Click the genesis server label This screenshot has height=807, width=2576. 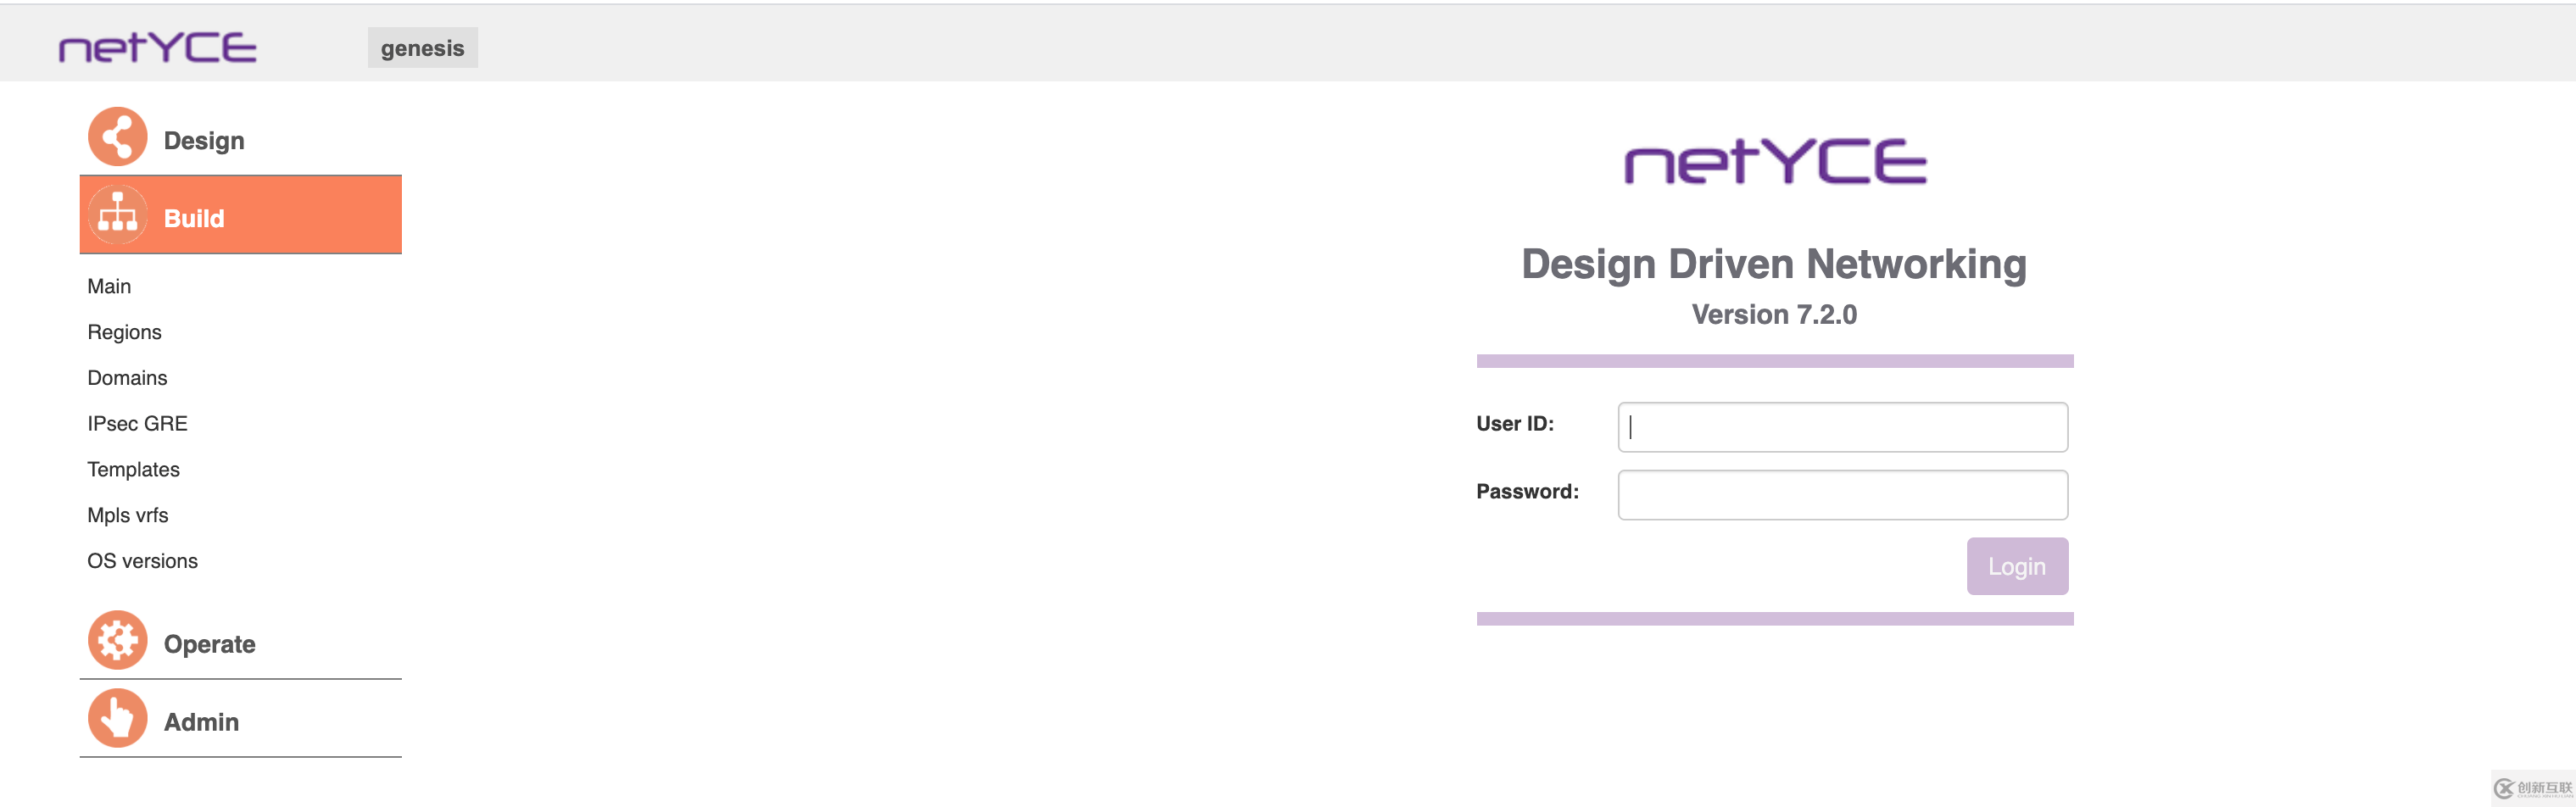422,48
